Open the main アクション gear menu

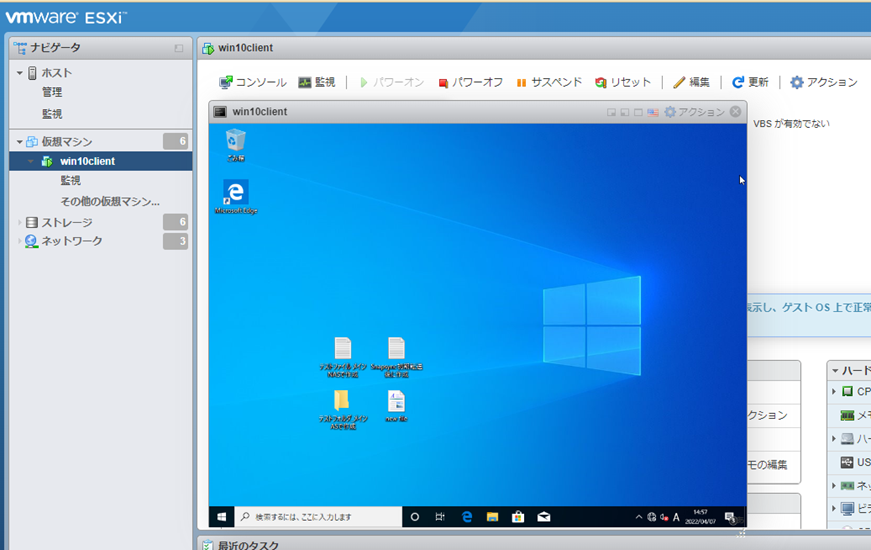coord(824,82)
